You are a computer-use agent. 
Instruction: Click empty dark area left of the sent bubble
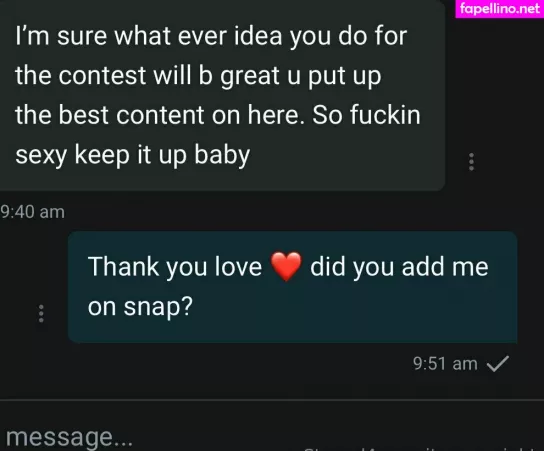(x=17, y=271)
